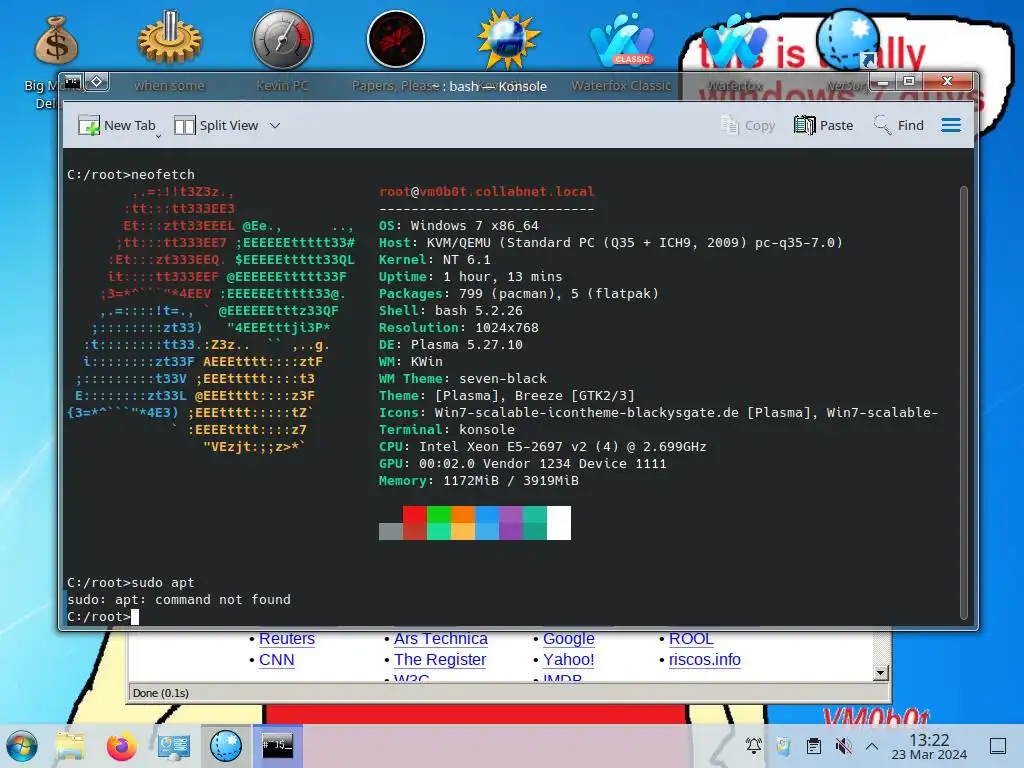Click the terminal prompt cursor line

pos(103,616)
